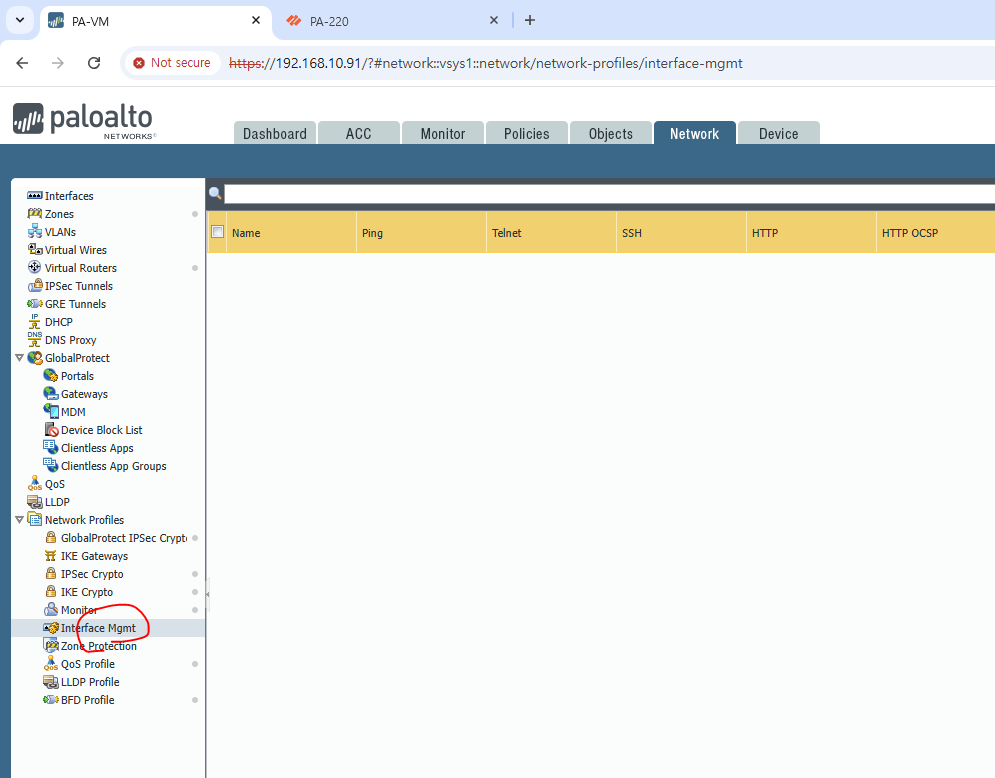Click the browser address bar URL
This screenshot has height=778, width=995.
tap(485, 63)
